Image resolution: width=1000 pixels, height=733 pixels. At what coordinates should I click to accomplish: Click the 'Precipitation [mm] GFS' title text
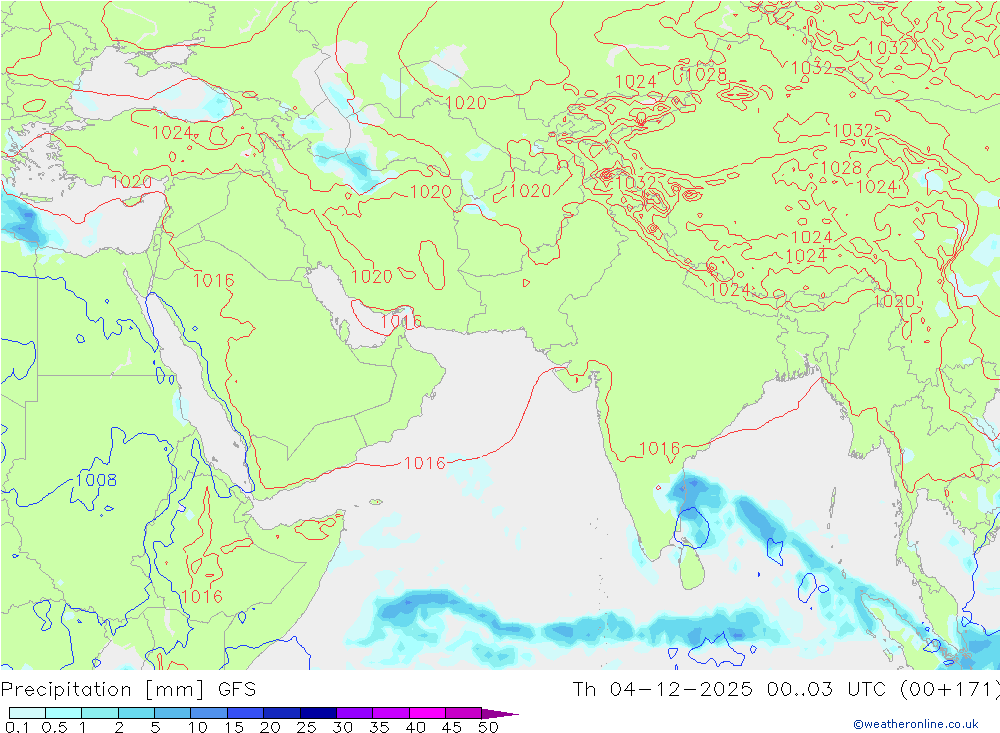128,690
